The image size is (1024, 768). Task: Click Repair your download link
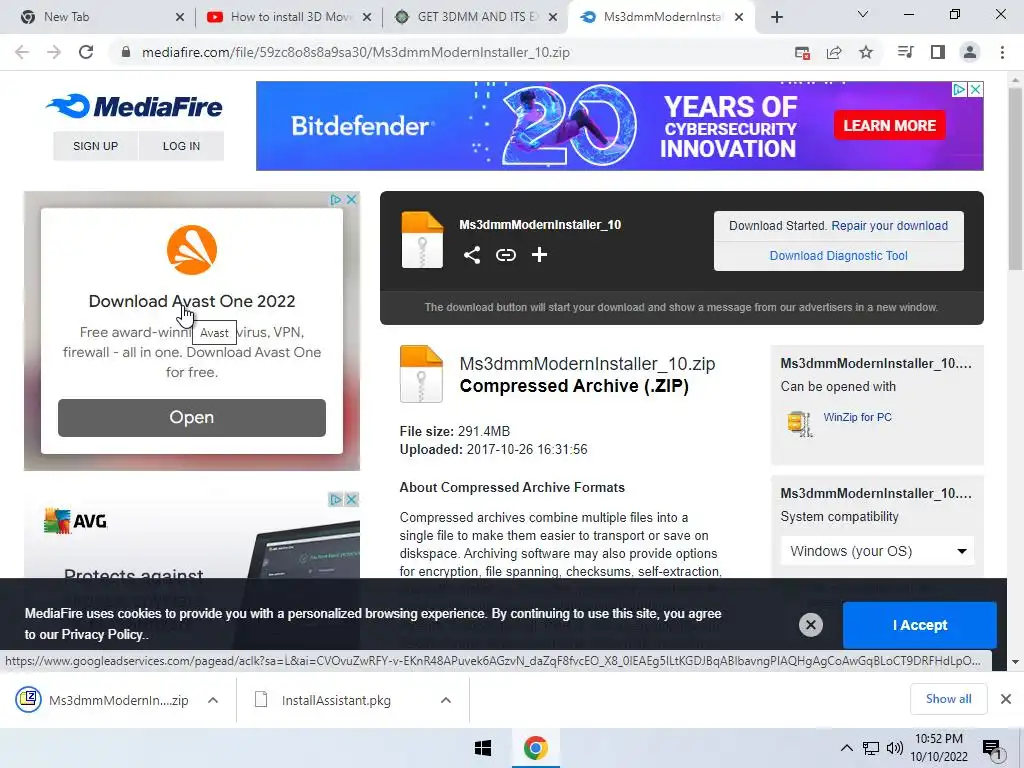[889, 225]
